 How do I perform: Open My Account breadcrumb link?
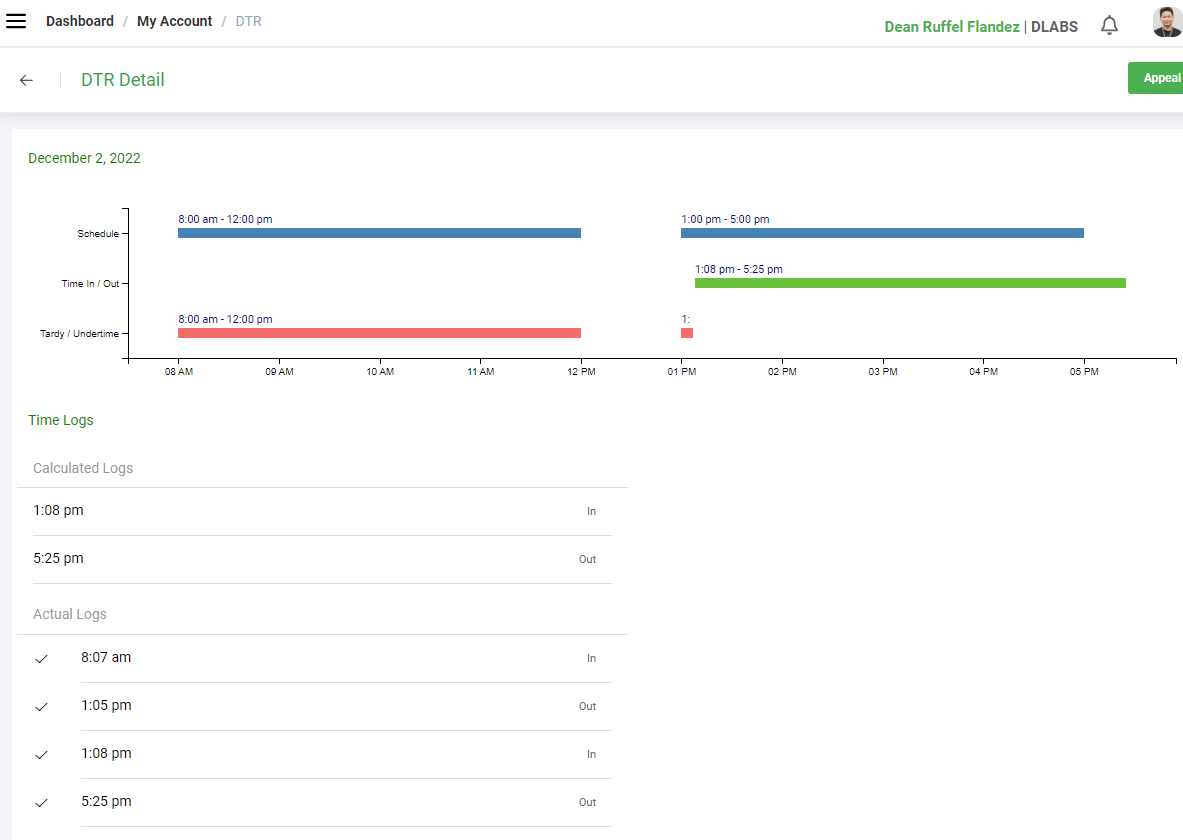coord(174,21)
